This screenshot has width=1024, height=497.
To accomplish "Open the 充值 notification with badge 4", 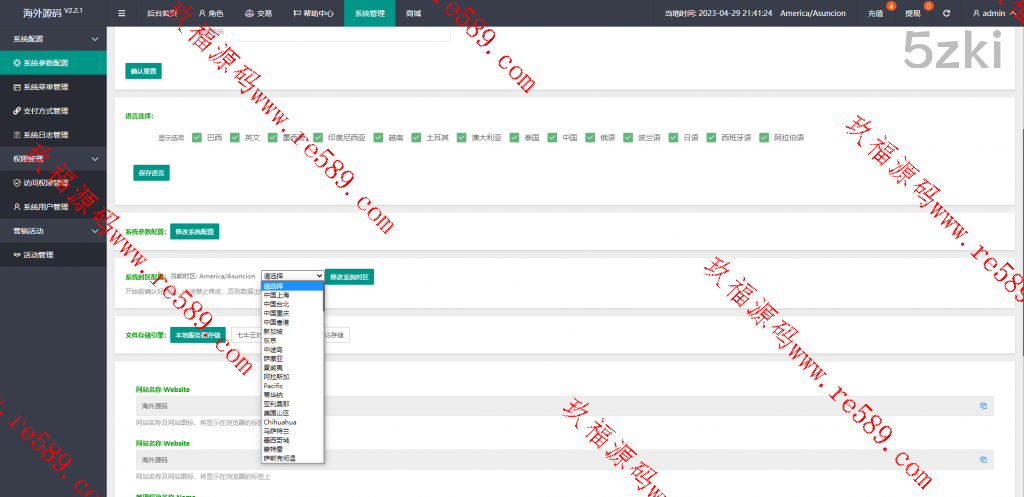I will [876, 14].
